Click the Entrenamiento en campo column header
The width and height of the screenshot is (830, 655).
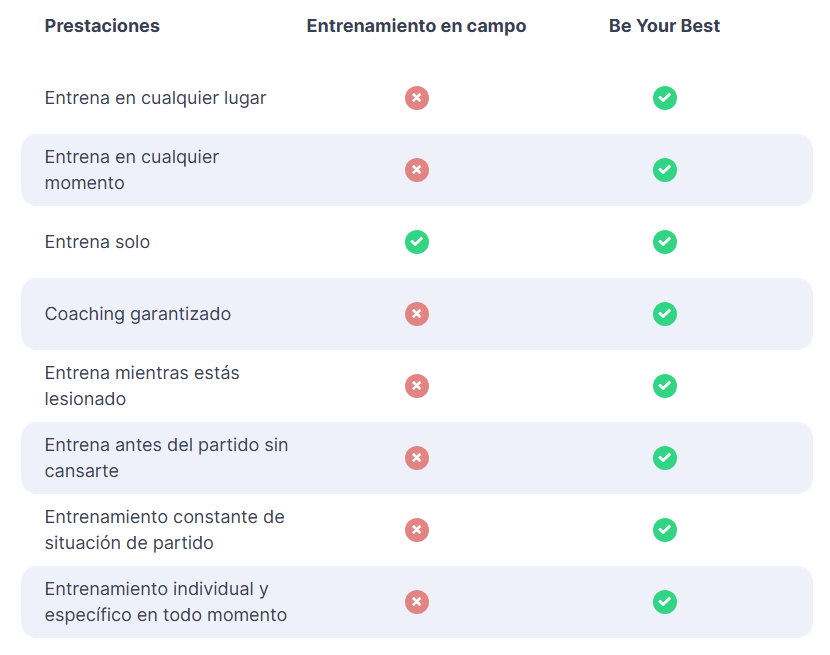pos(417,26)
